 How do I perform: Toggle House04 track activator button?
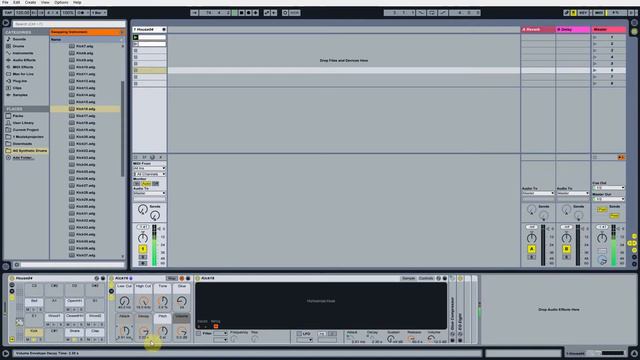(143, 249)
